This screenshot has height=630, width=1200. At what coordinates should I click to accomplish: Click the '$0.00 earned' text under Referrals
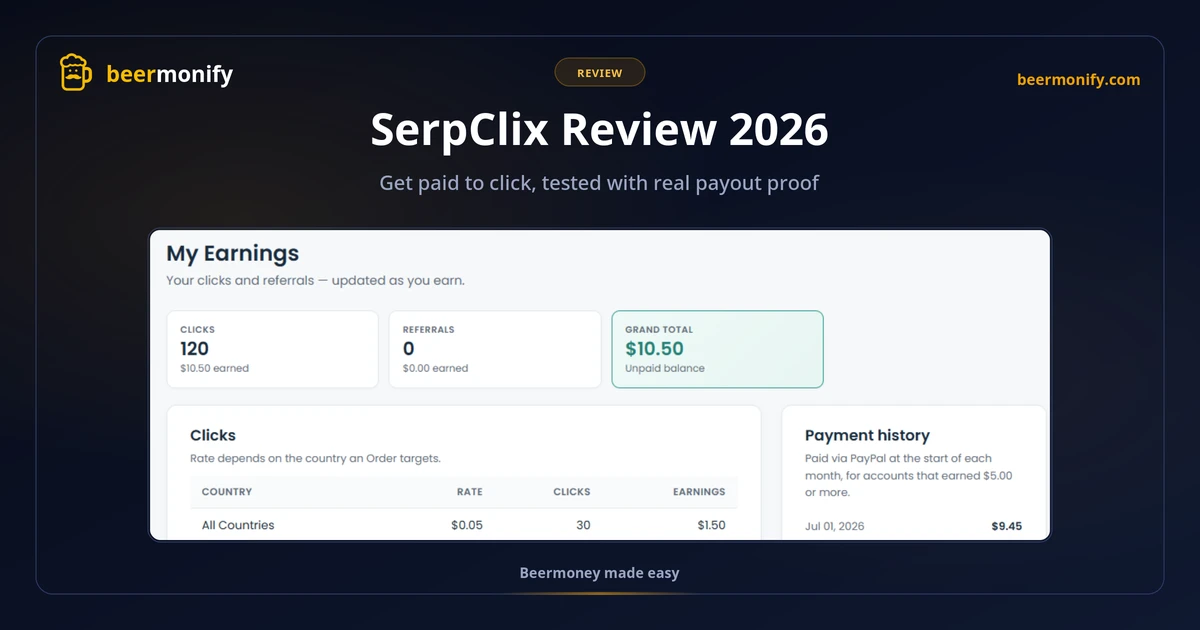click(x=435, y=368)
